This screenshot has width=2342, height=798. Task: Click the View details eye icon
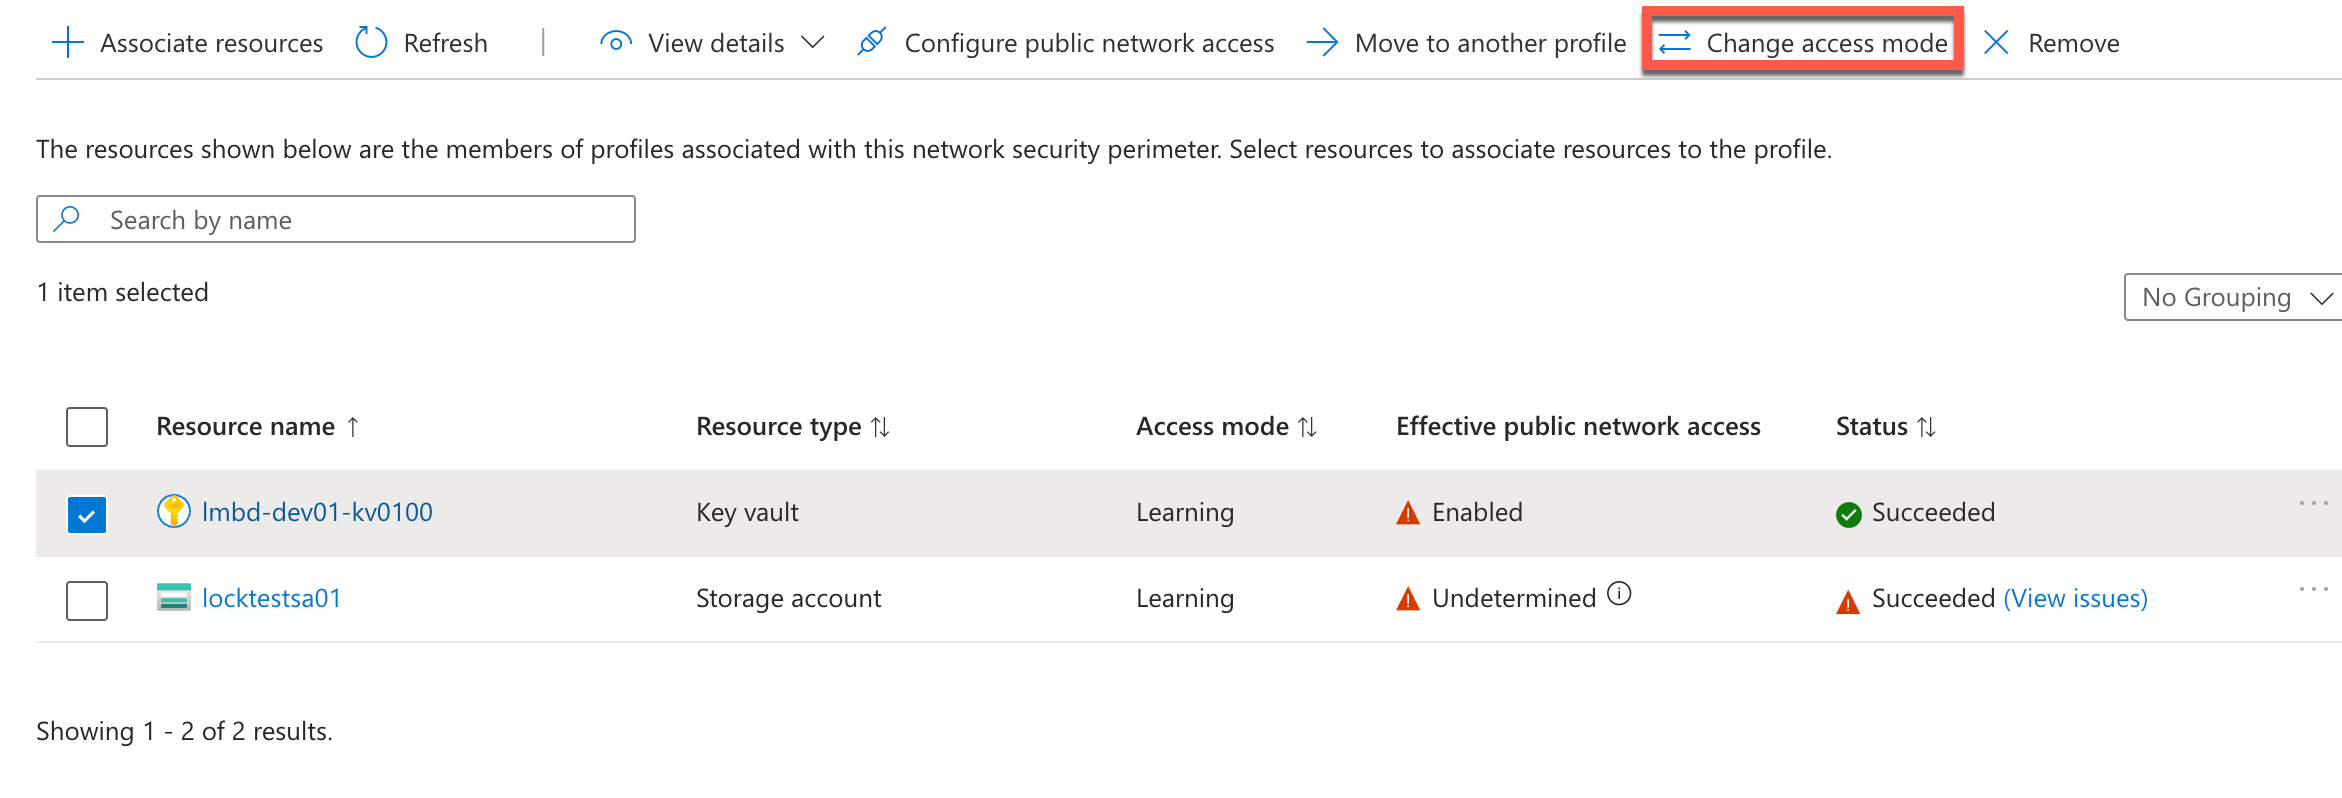[x=615, y=43]
